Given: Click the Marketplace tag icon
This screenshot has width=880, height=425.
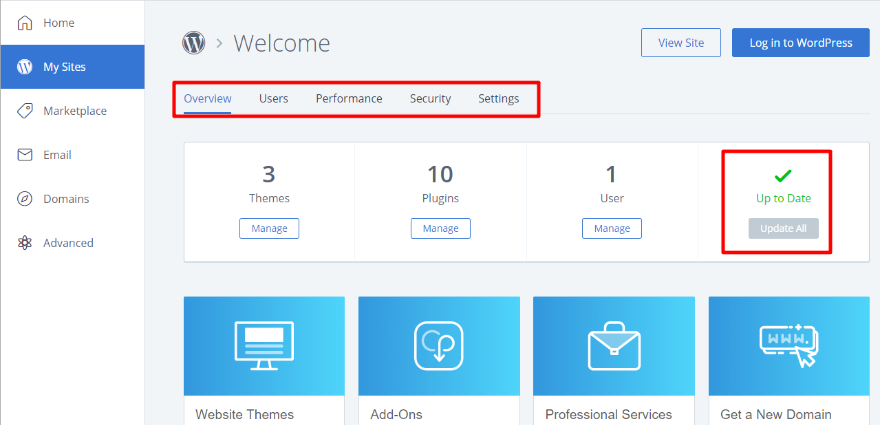Looking at the screenshot, I should pos(25,111).
